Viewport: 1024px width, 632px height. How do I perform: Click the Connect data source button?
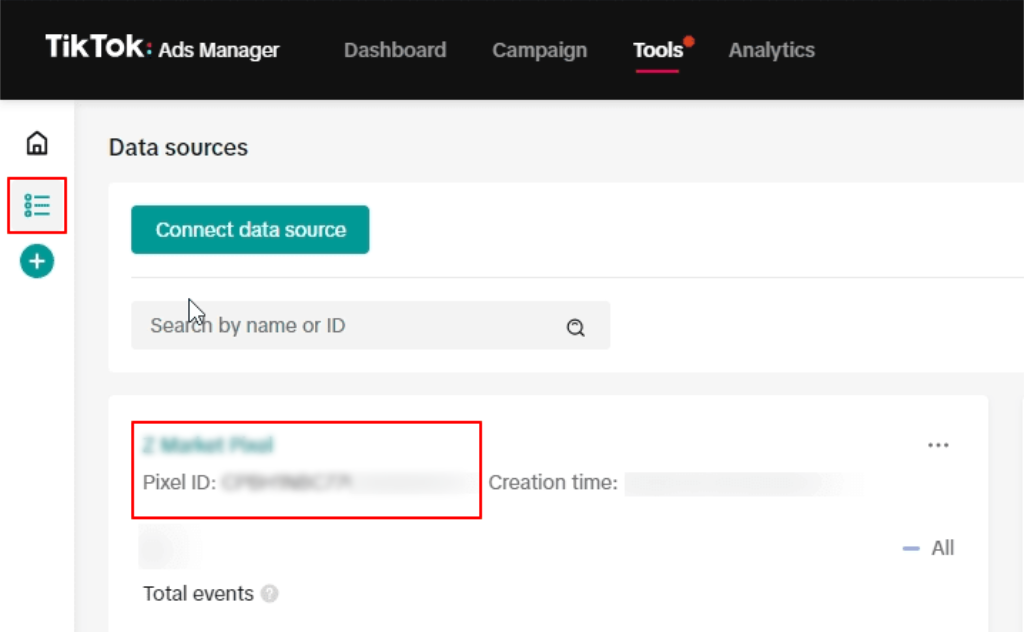tap(250, 230)
